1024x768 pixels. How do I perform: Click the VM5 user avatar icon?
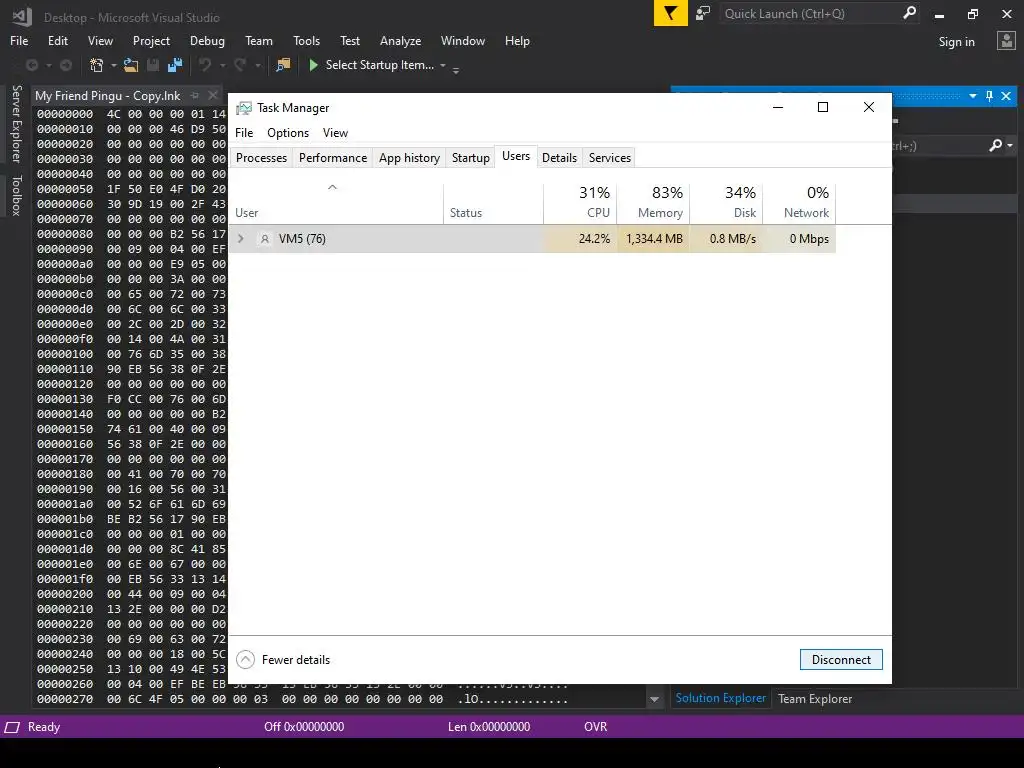point(264,239)
